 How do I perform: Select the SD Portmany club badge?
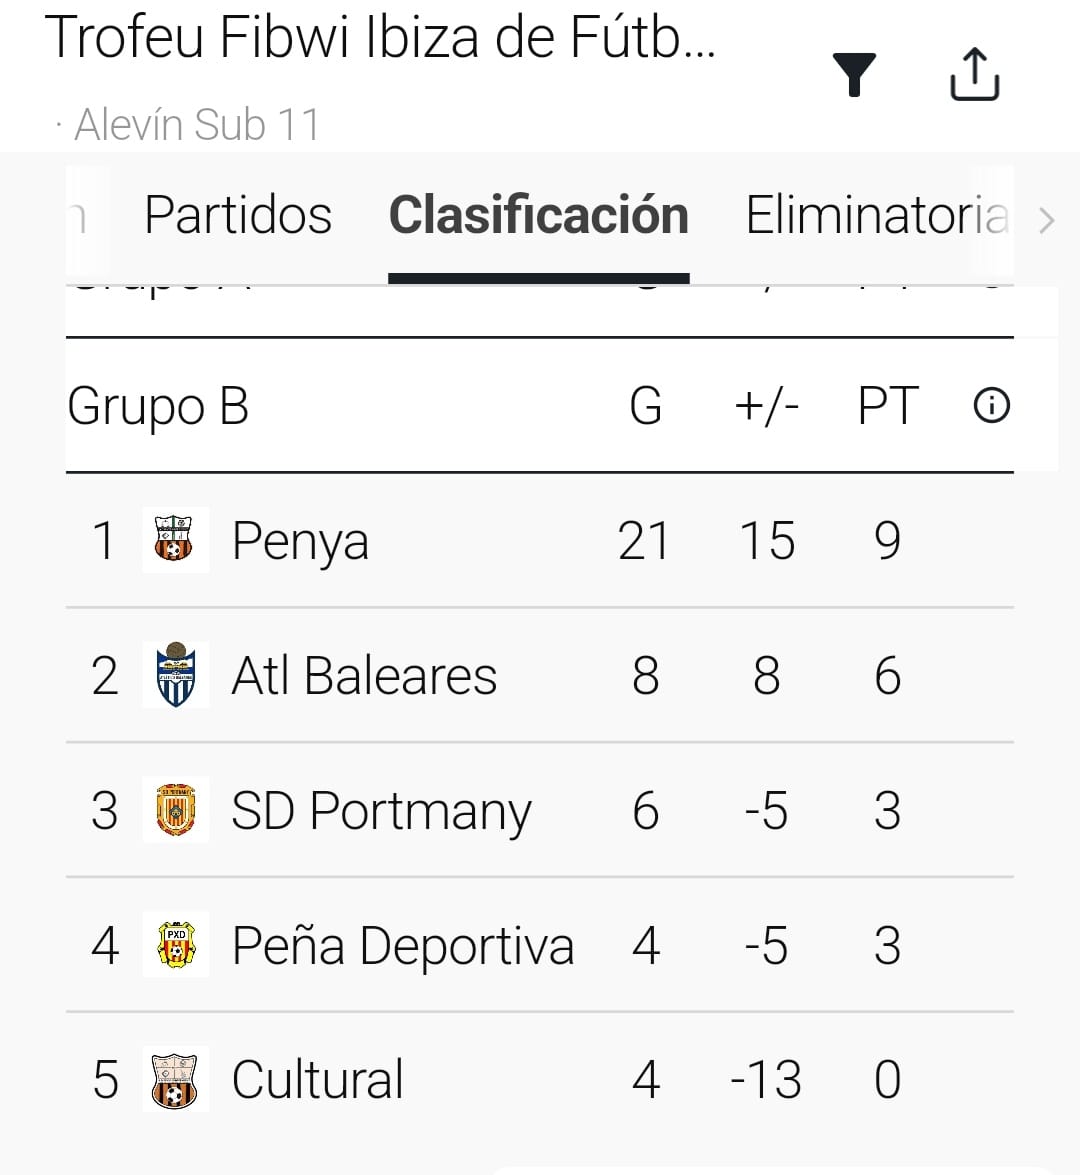[x=176, y=810]
